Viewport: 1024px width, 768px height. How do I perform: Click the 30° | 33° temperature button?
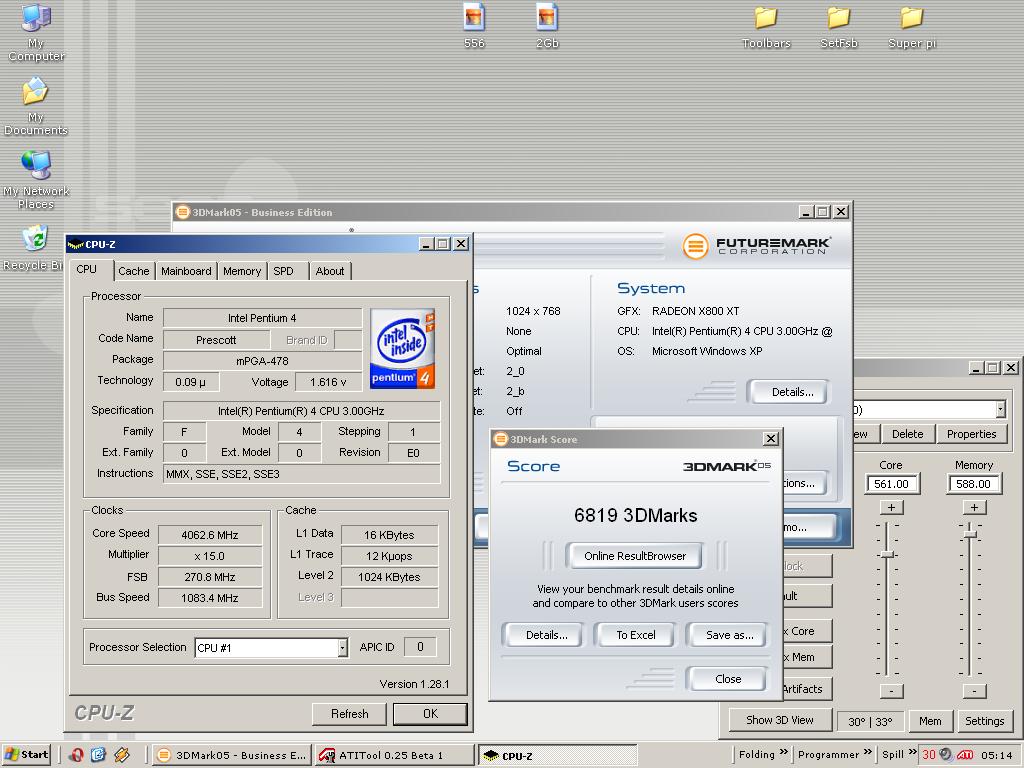coord(870,721)
